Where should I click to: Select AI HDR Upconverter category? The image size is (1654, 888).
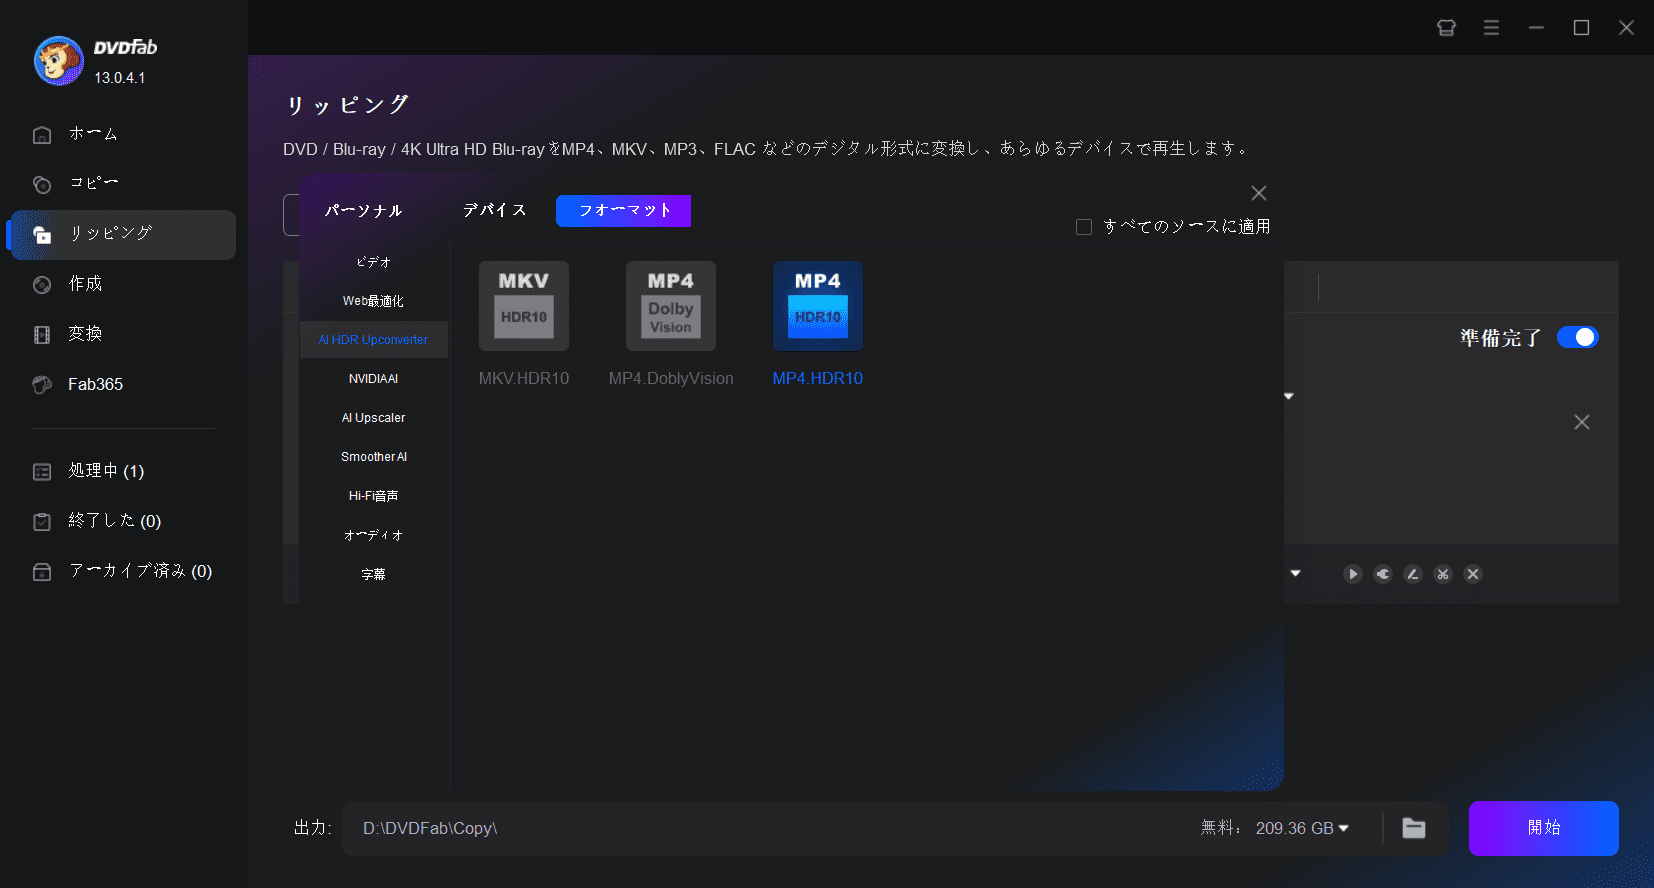[373, 340]
